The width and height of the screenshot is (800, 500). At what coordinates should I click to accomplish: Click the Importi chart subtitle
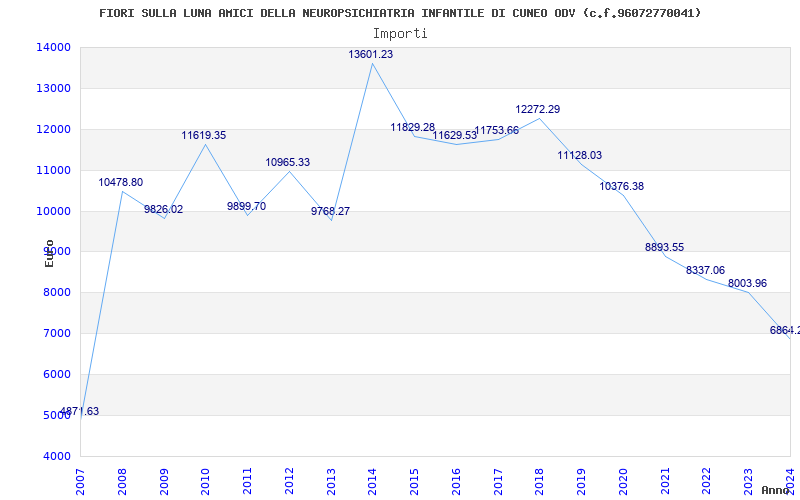(x=400, y=34)
